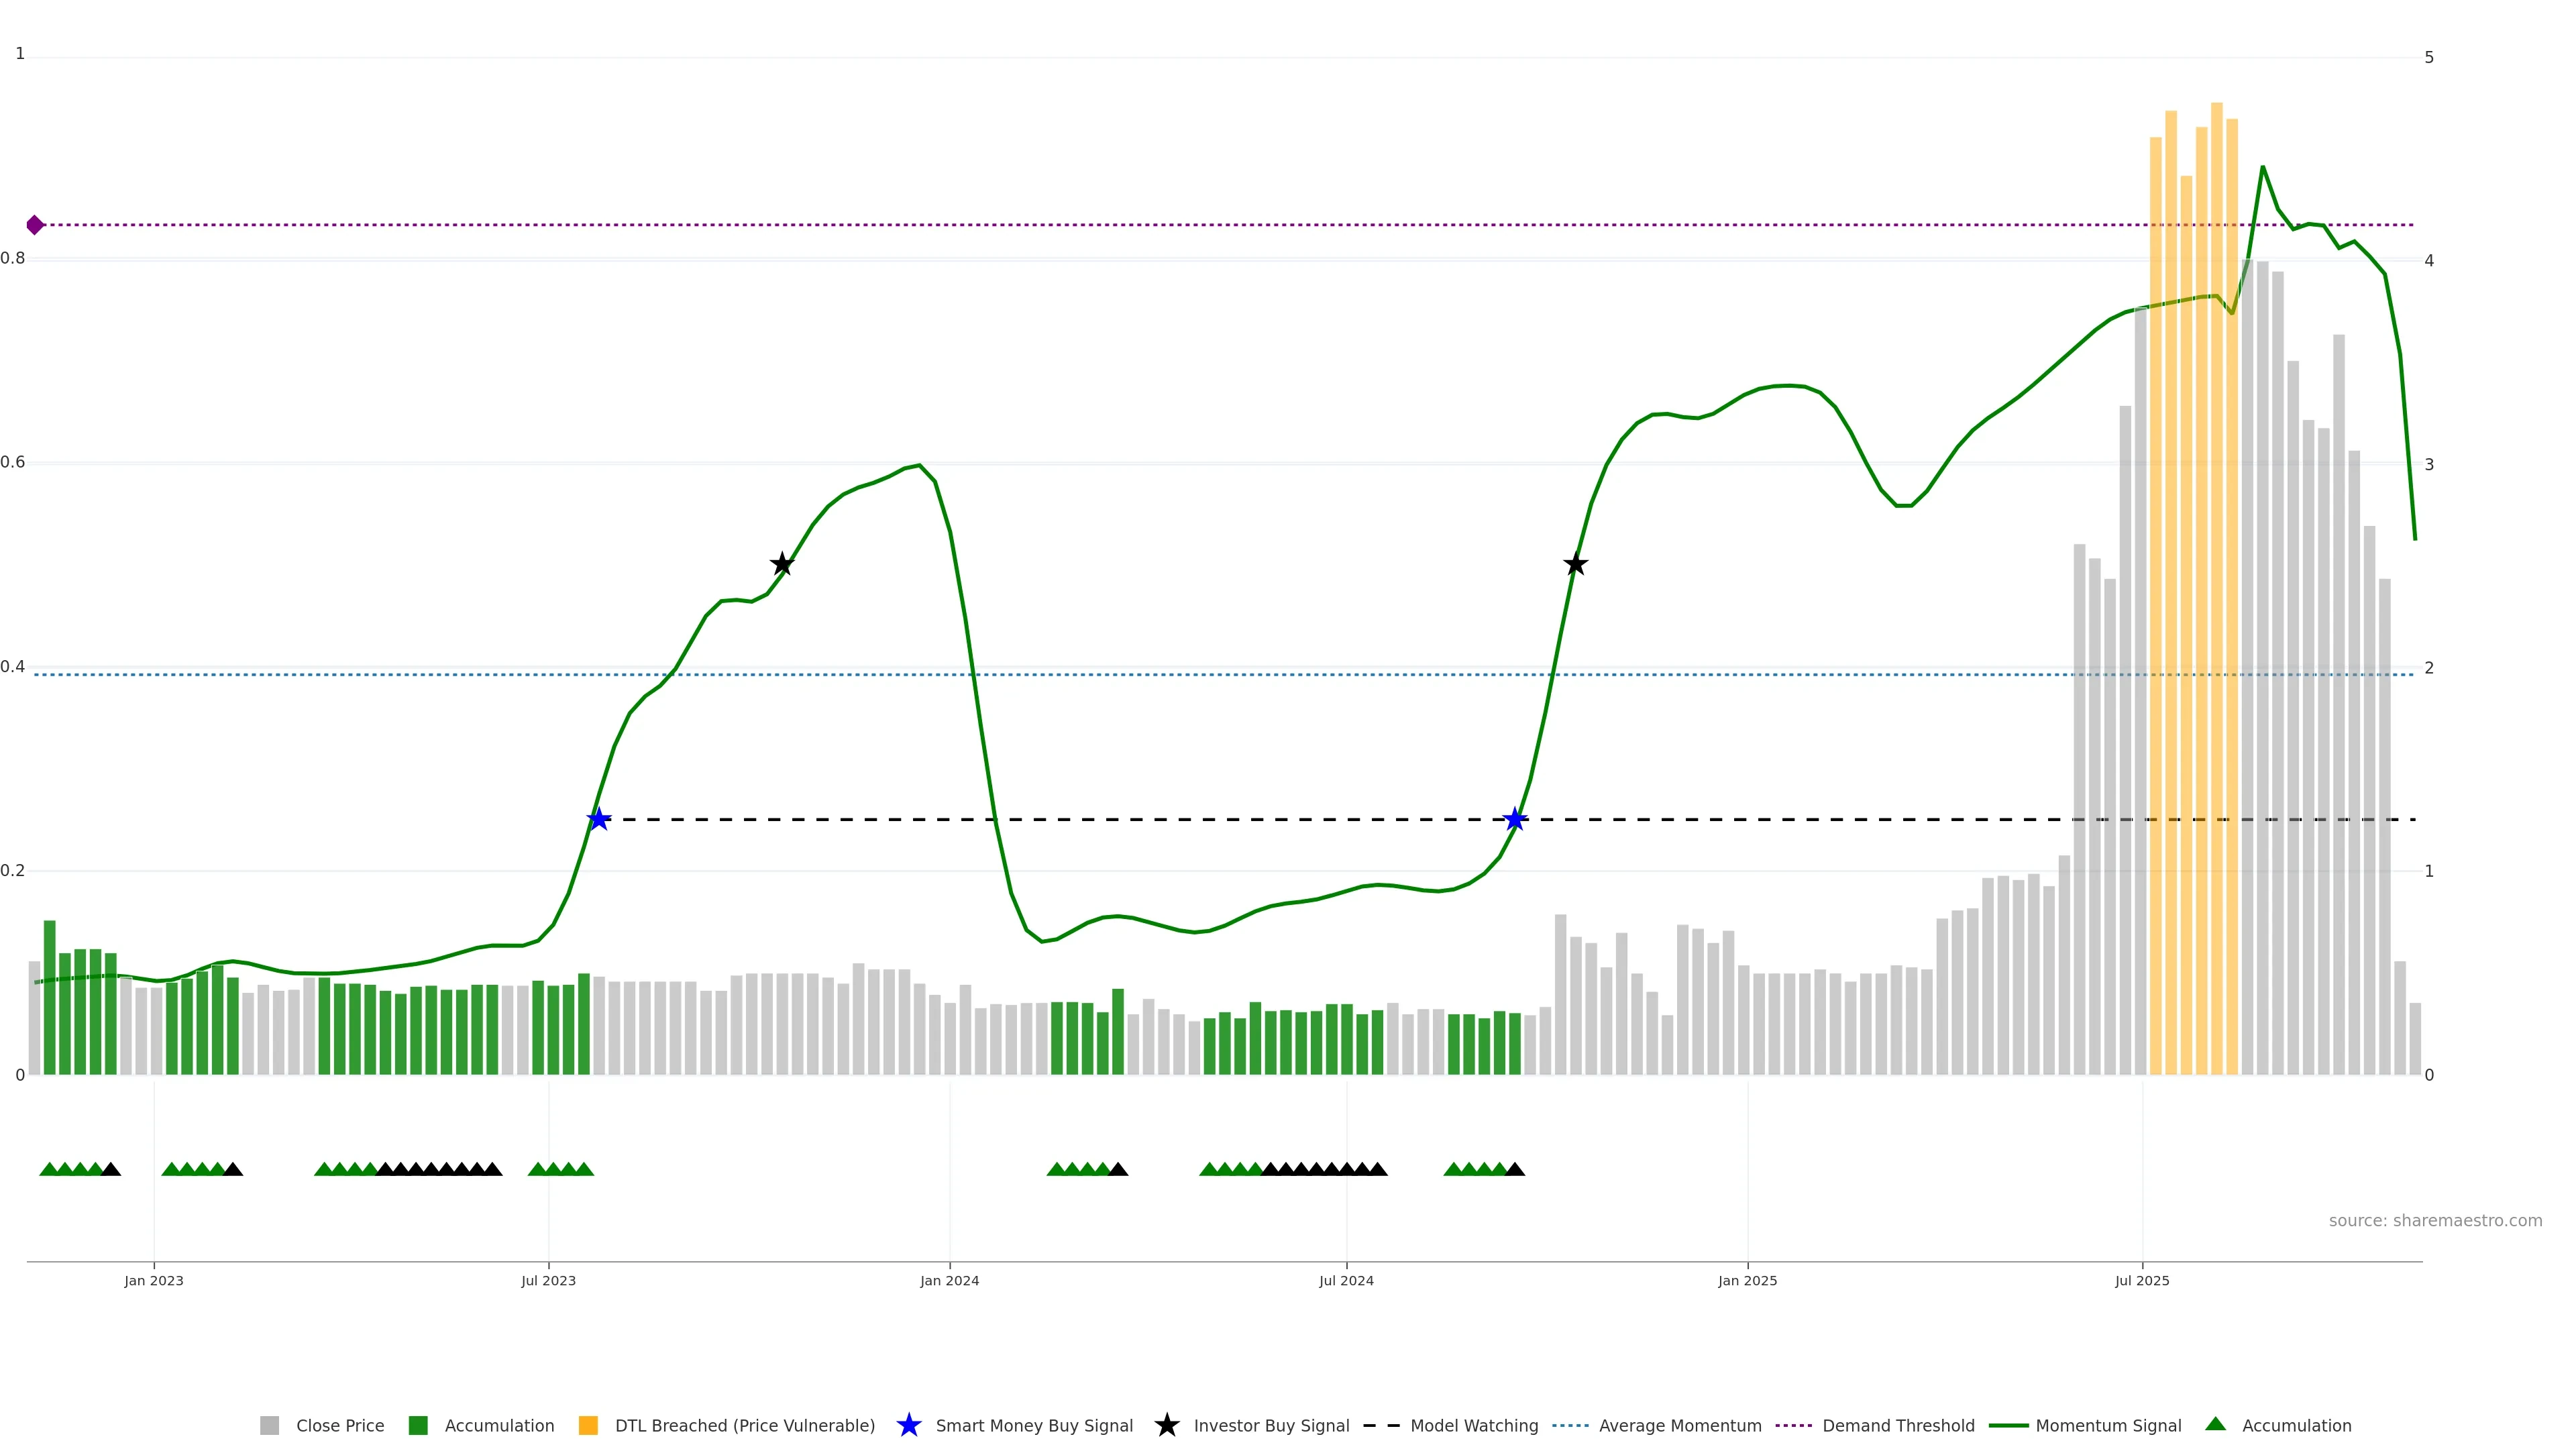The image size is (2576, 1449).
Task: Click the green triangle Accumulation legend icon
Action: click(2215, 1424)
